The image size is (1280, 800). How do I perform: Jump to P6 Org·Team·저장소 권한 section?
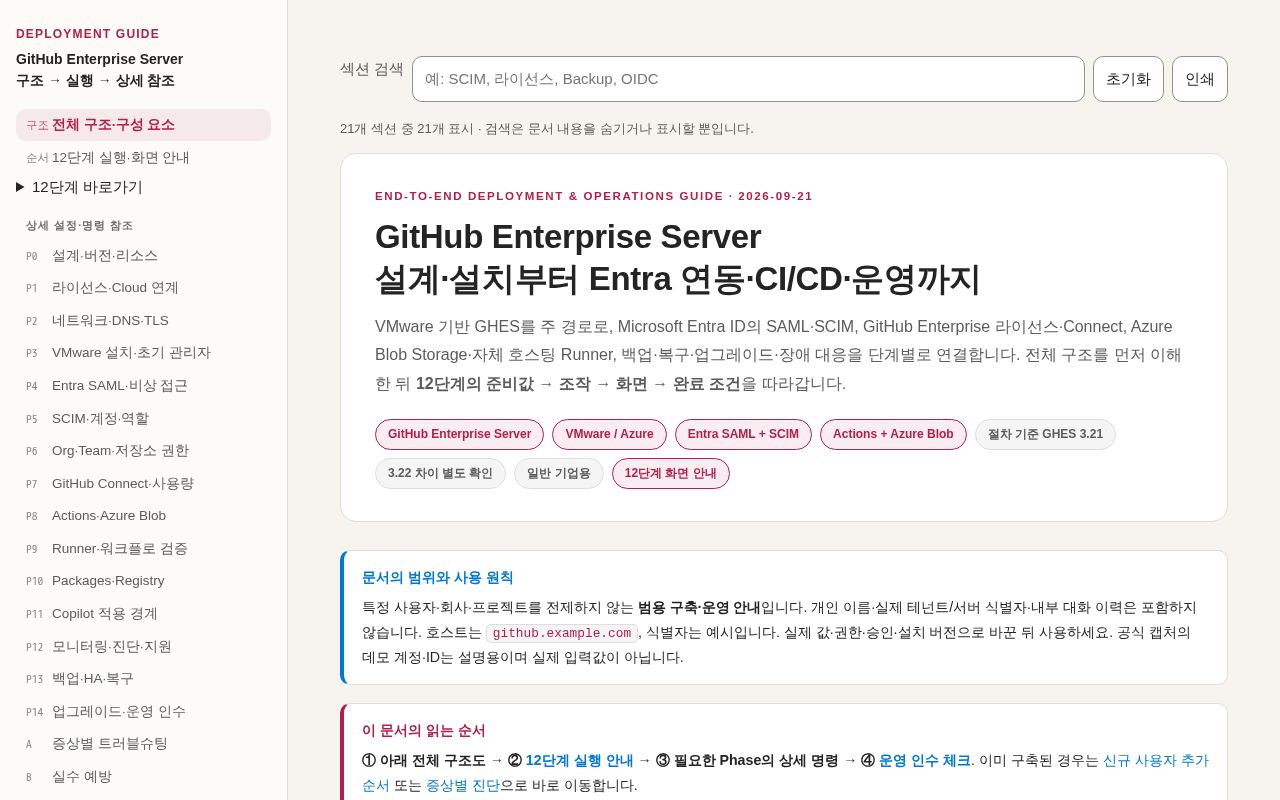(x=143, y=451)
